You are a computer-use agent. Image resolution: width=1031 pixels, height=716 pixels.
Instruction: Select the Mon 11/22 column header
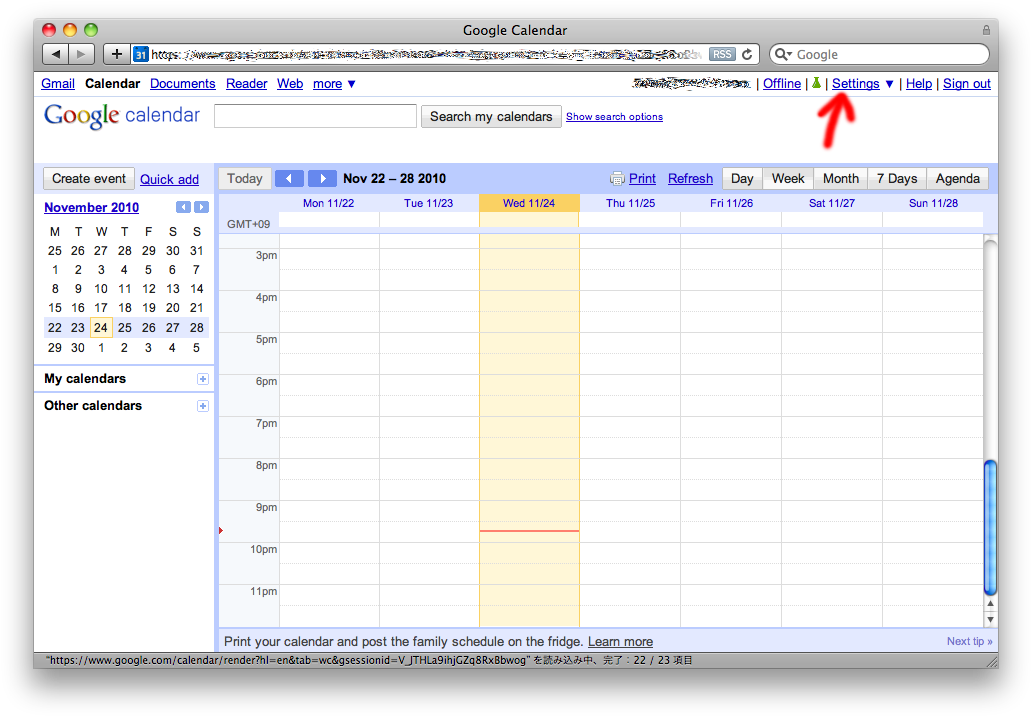(328, 203)
